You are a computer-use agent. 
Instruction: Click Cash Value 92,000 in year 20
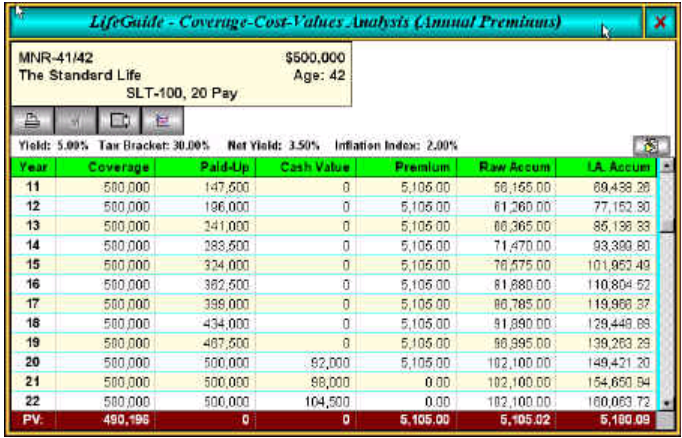point(331,362)
